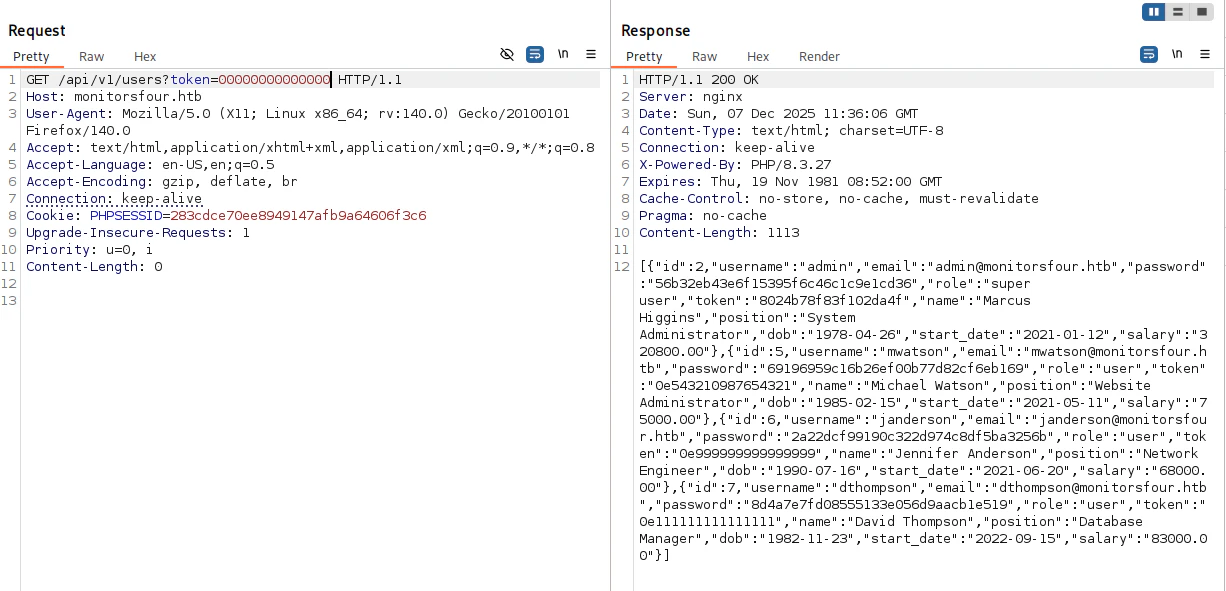The width and height of the screenshot is (1226, 591).
Task: Open the Request panel hamburger options menu
Action: (591, 54)
